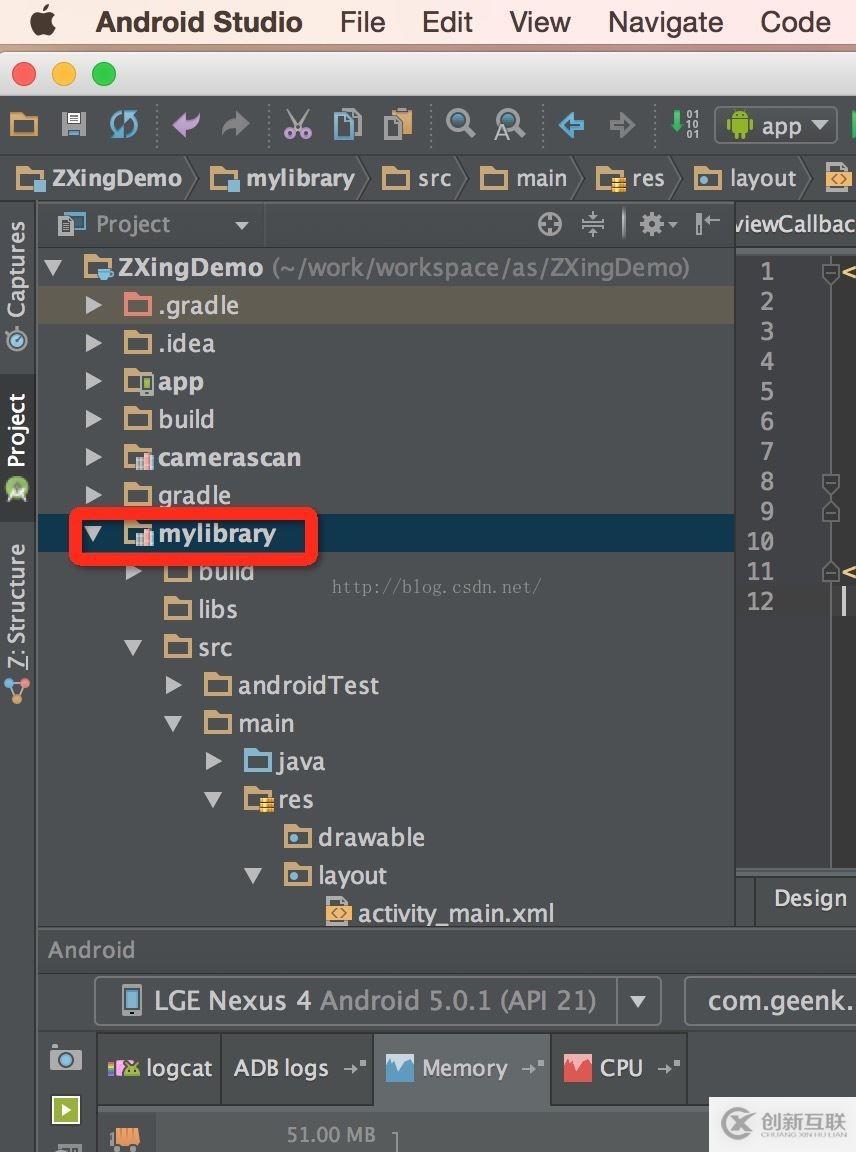Click the Initiate GC truck icon

pos(123,1139)
